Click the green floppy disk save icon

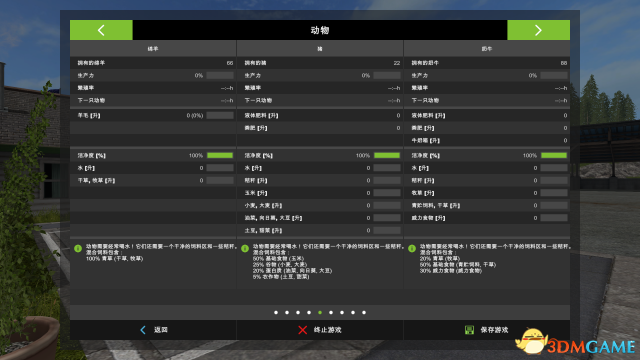[x=469, y=330]
